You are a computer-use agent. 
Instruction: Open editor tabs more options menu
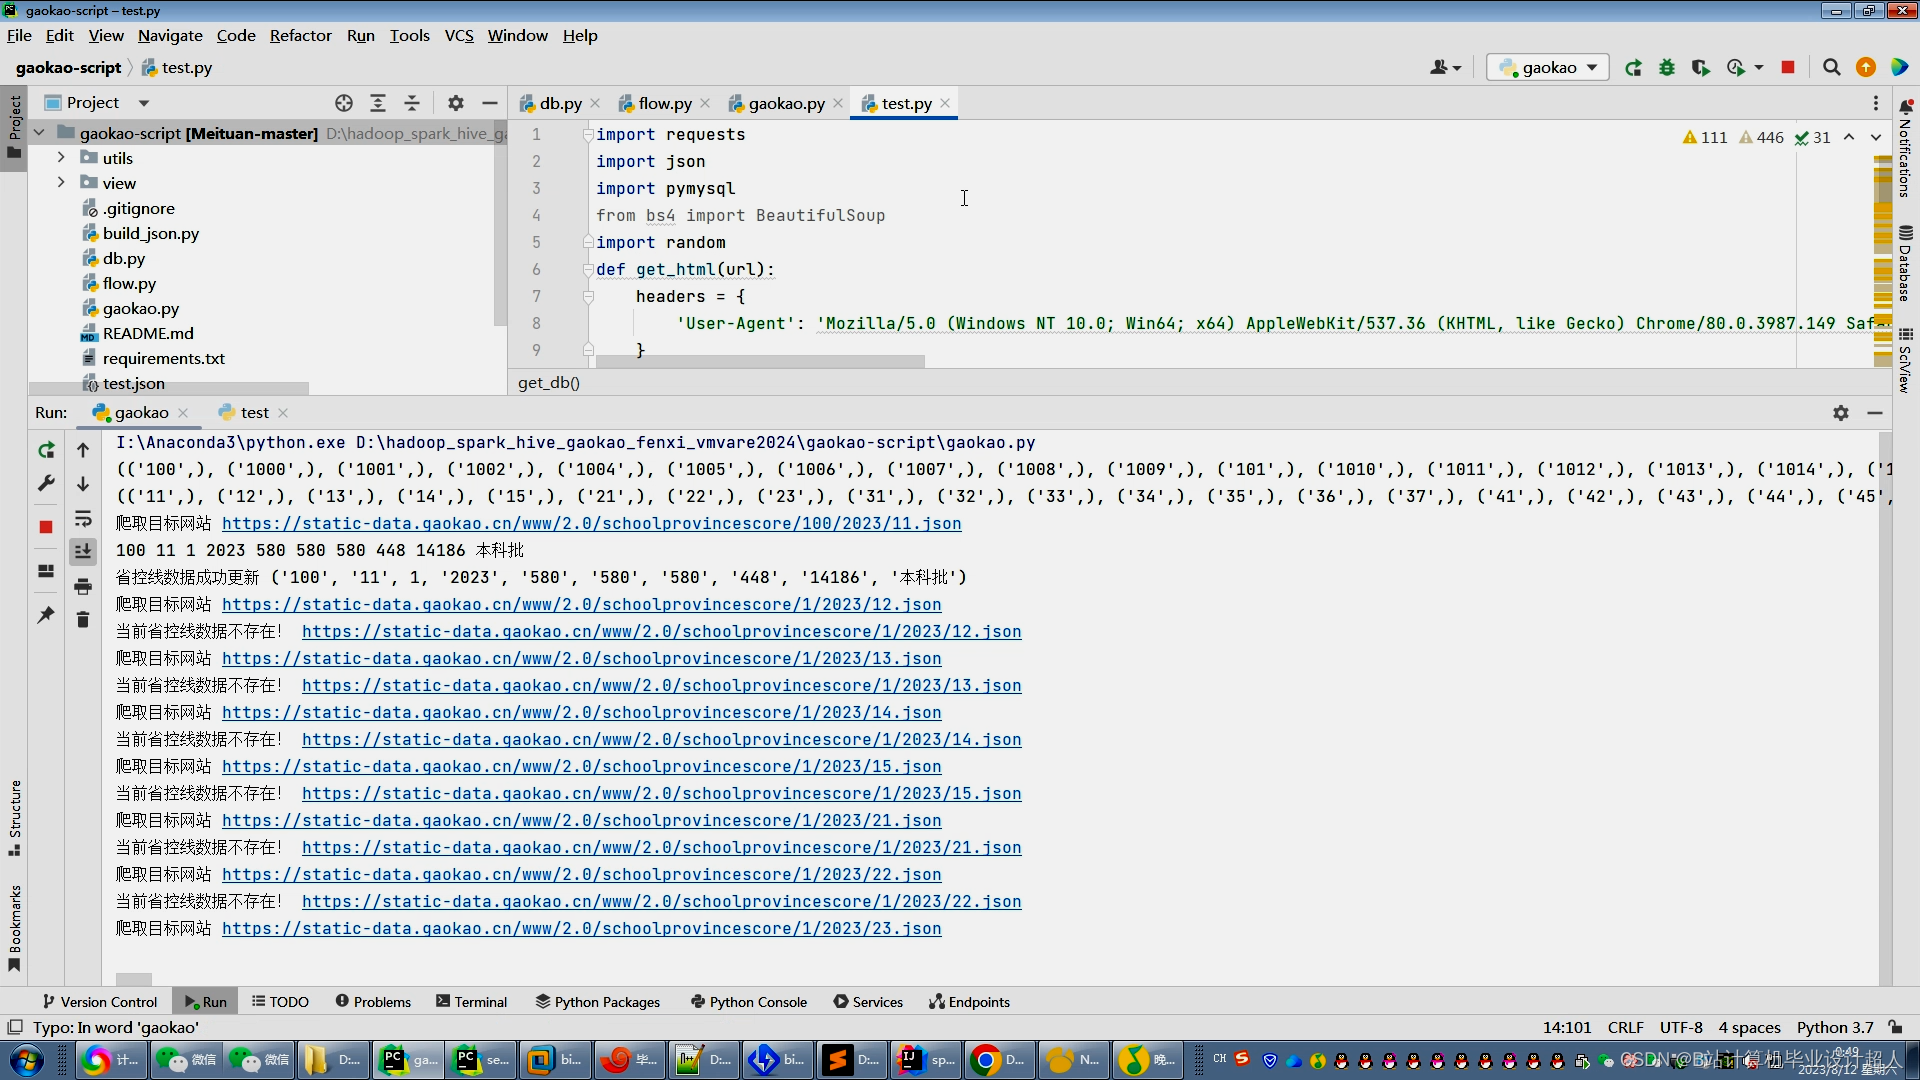[1876, 103]
